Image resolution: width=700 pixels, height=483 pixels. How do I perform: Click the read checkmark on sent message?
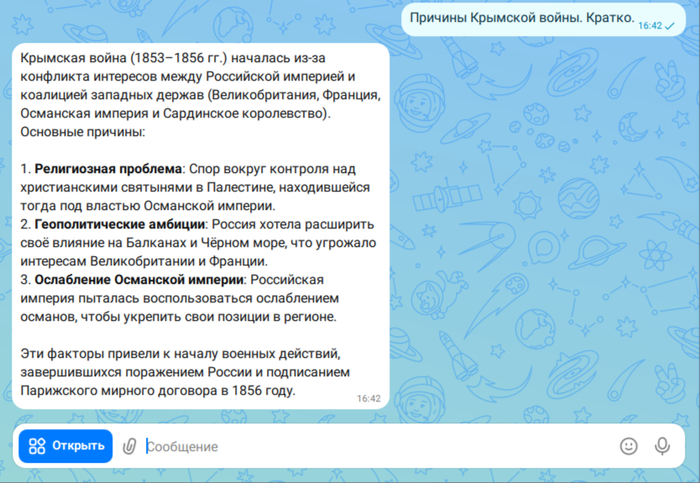670,24
